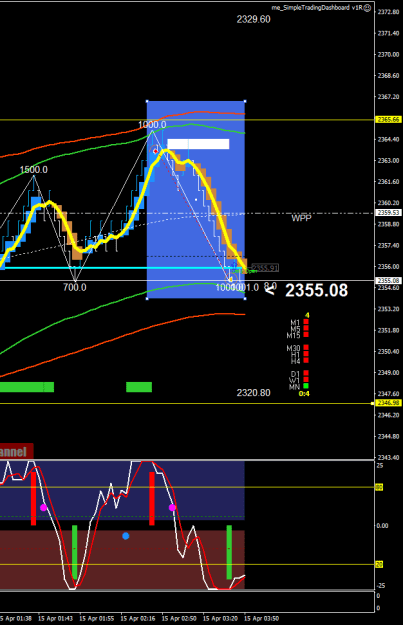This screenshot has height=625, width=403.
Task: Click the 15 Apr 03:20 time label
Action: [x=220, y=619]
